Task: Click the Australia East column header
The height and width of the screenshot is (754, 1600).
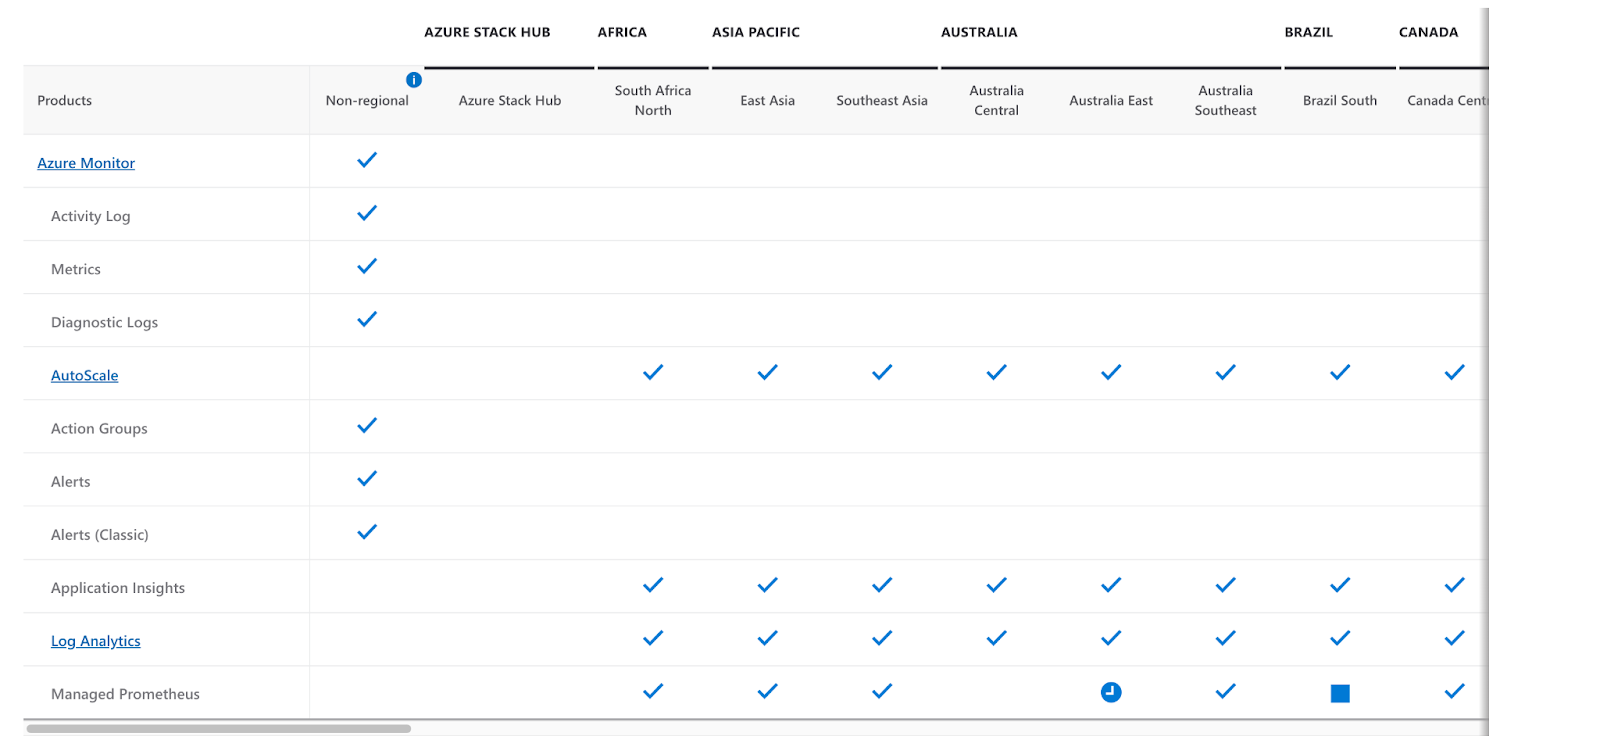Action: point(1111,100)
